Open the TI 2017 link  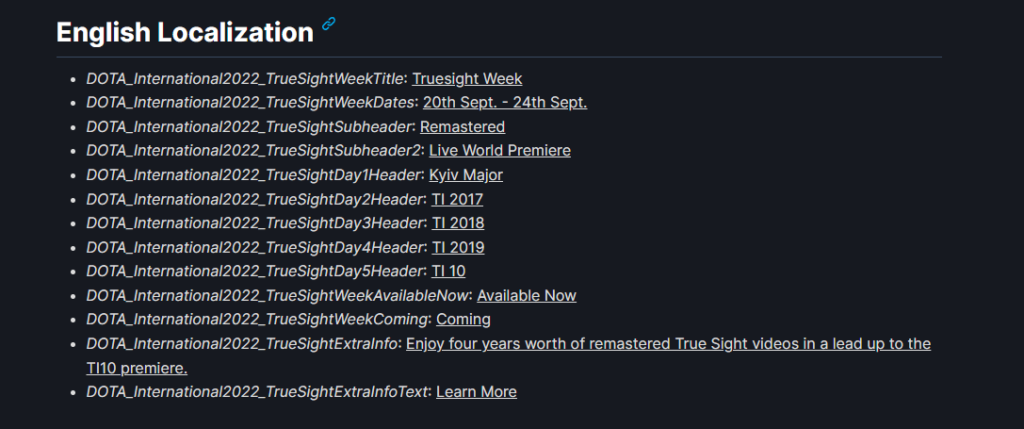(x=457, y=199)
